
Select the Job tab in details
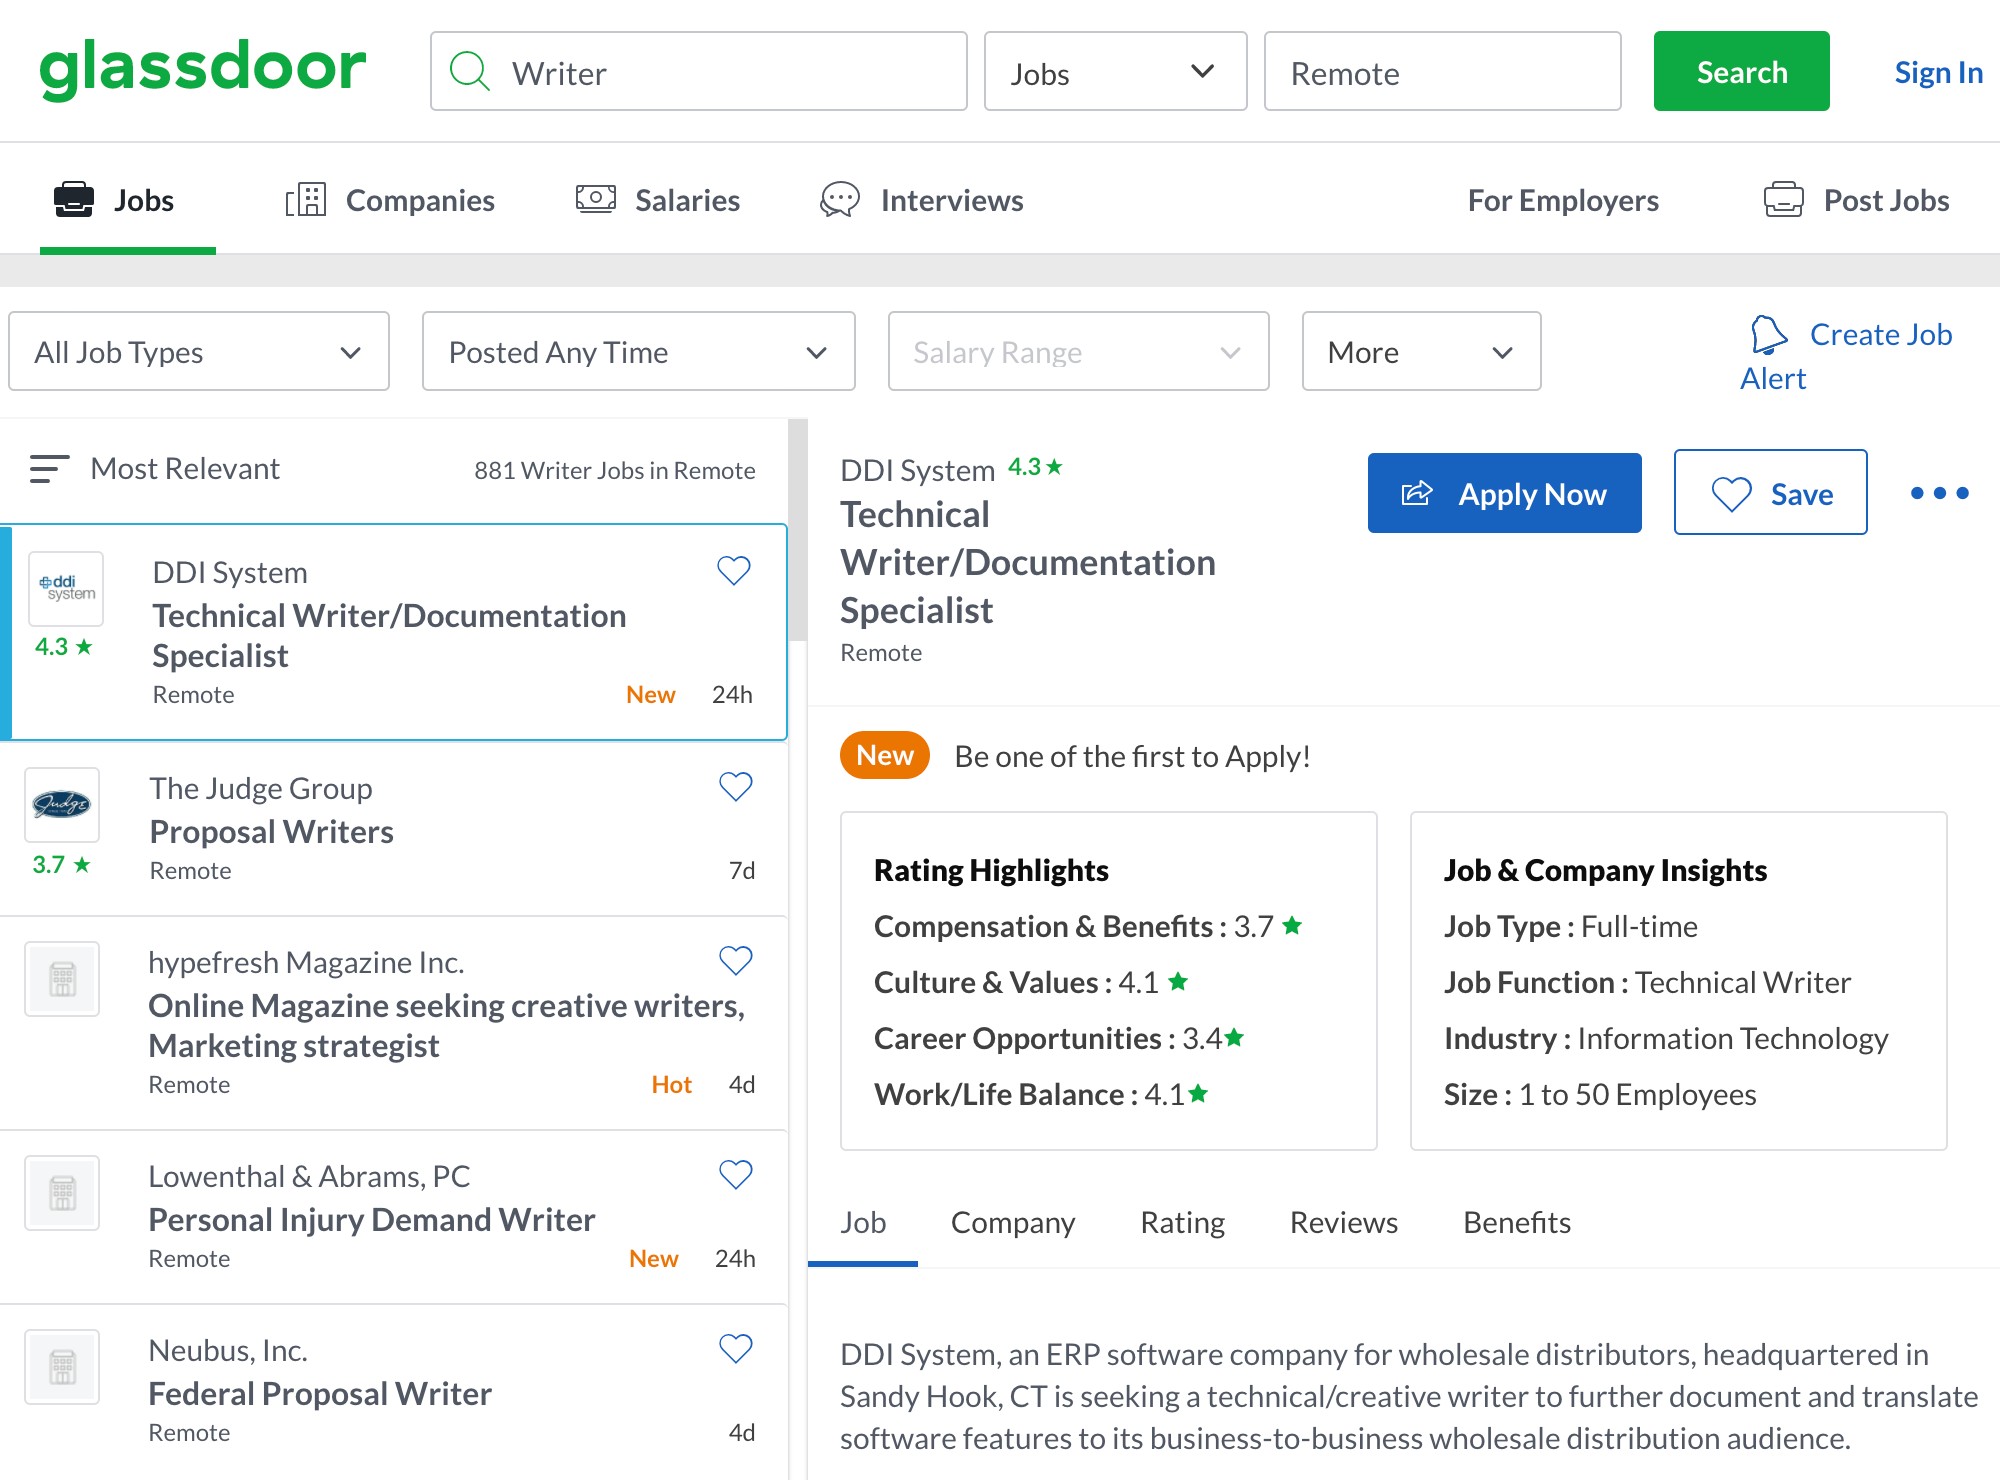[x=862, y=1222]
